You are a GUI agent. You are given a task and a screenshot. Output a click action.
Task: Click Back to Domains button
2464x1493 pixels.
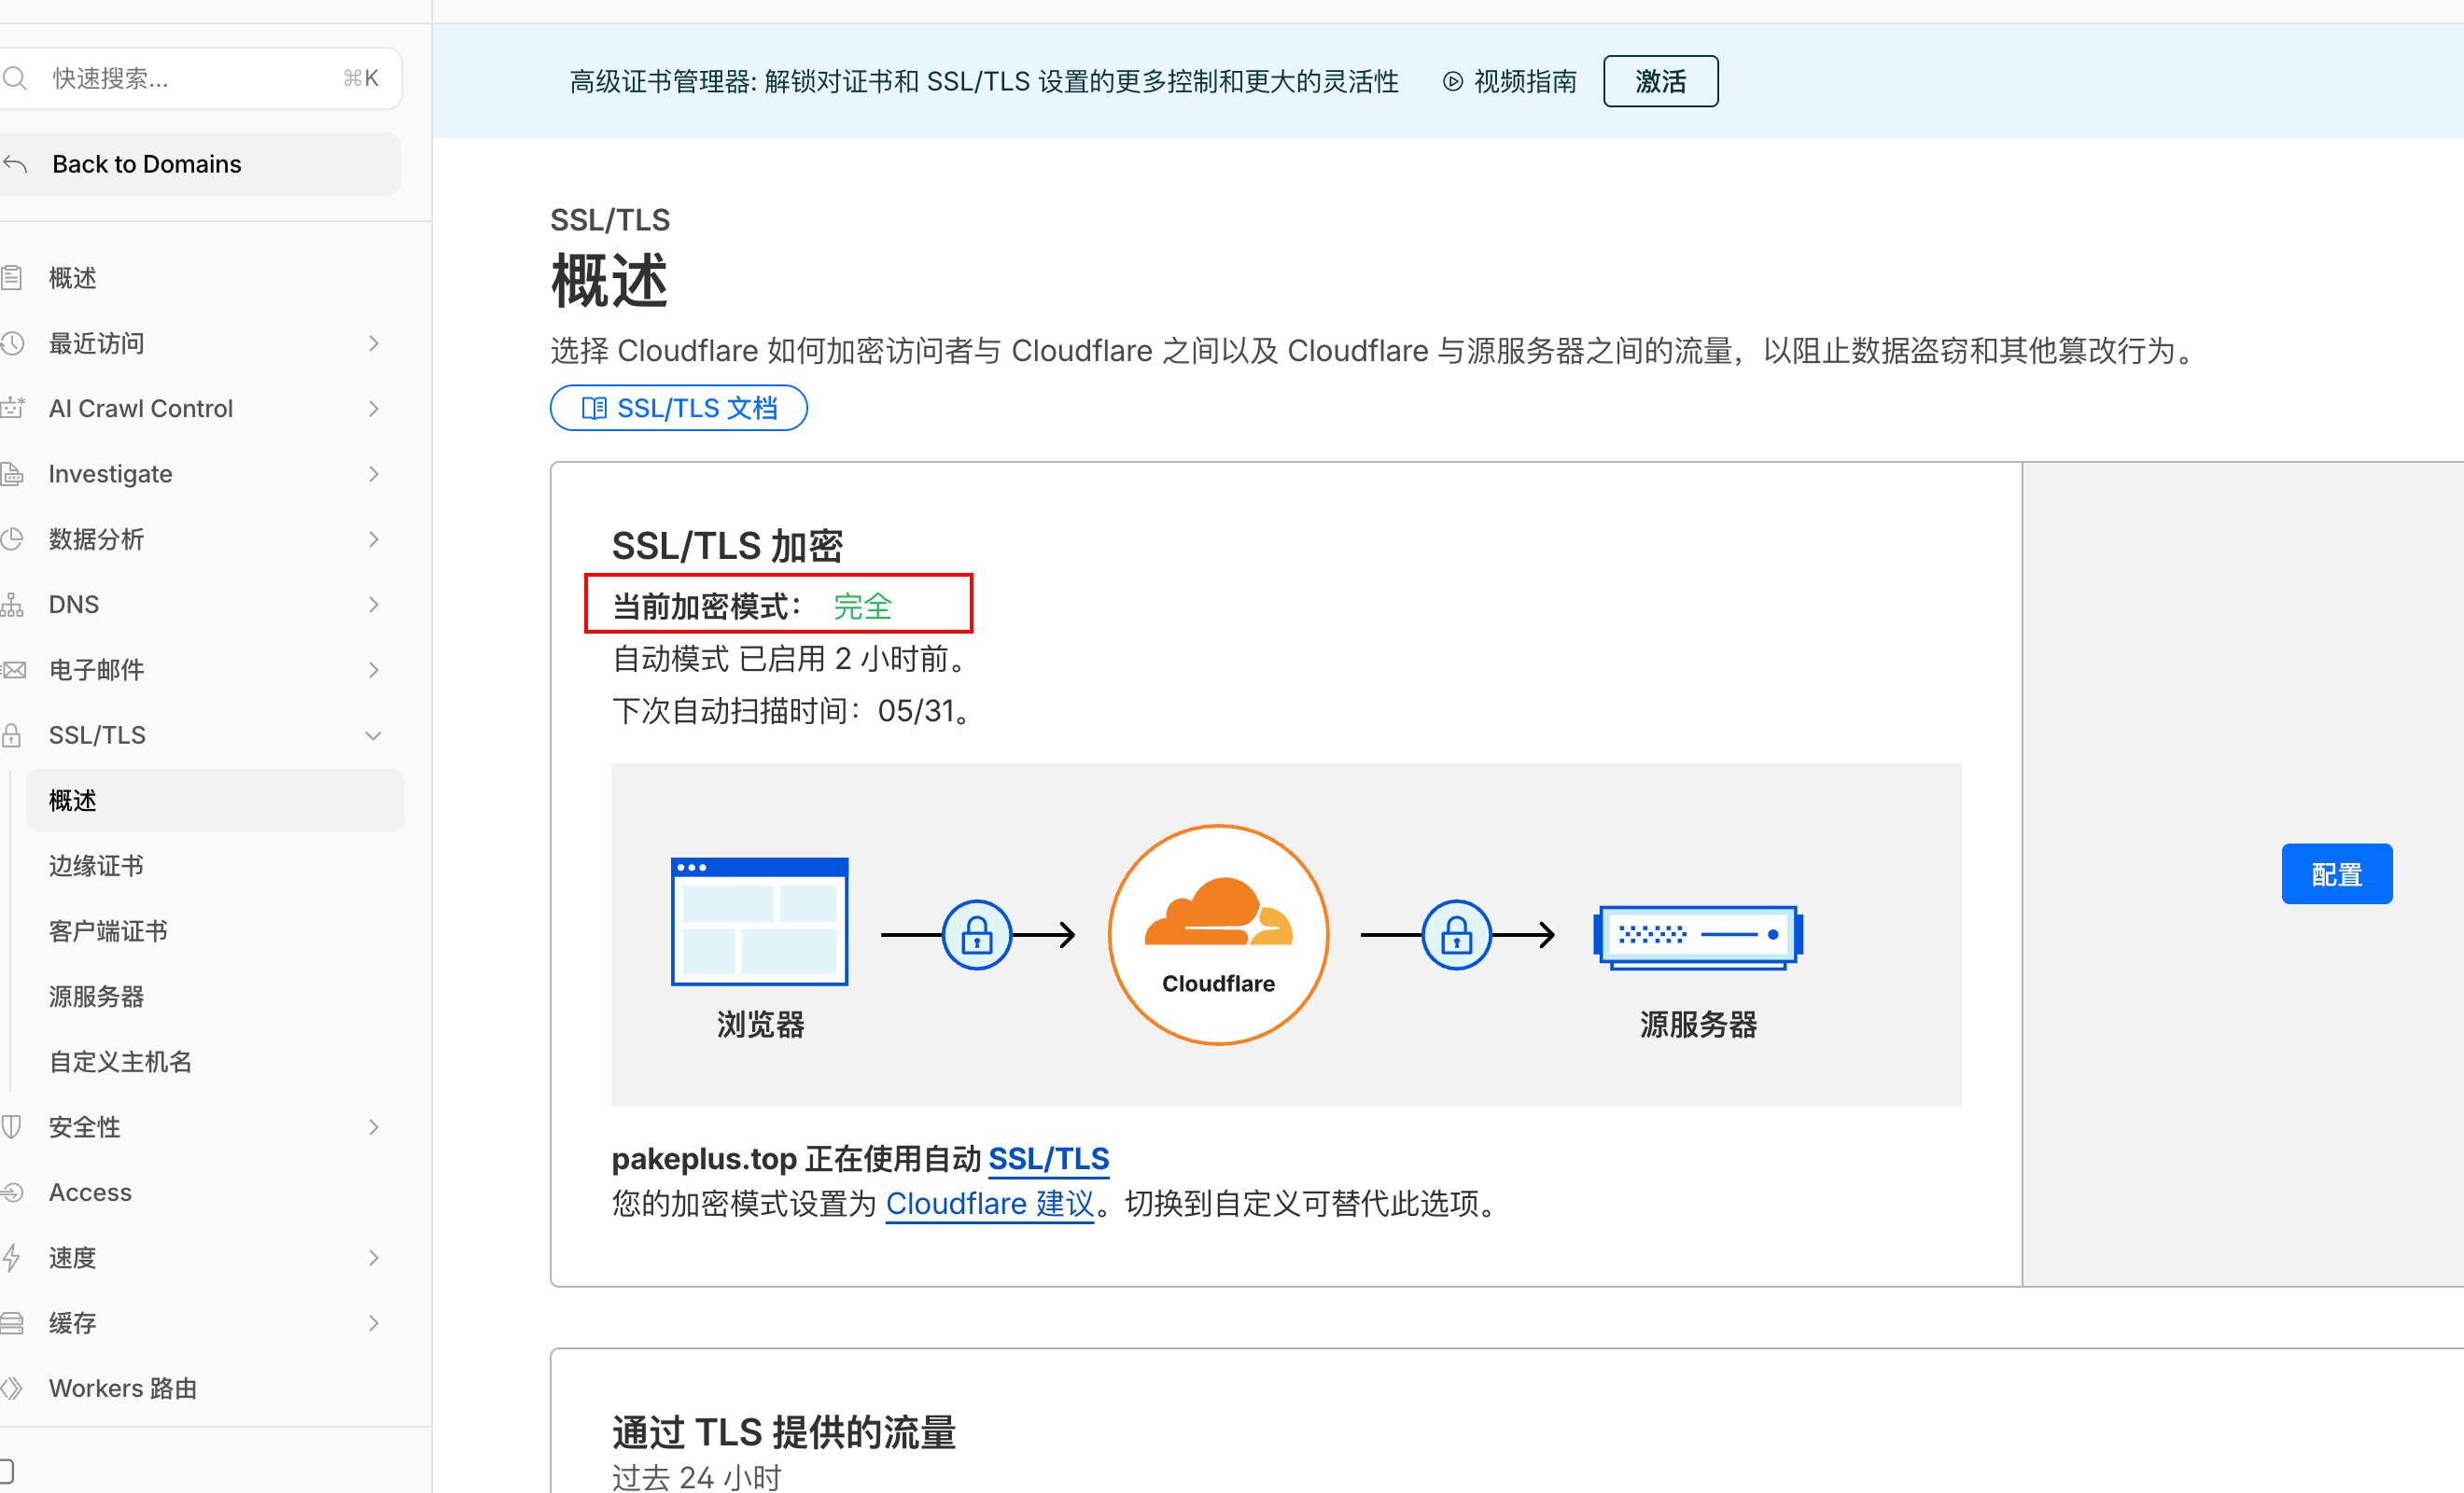point(200,164)
